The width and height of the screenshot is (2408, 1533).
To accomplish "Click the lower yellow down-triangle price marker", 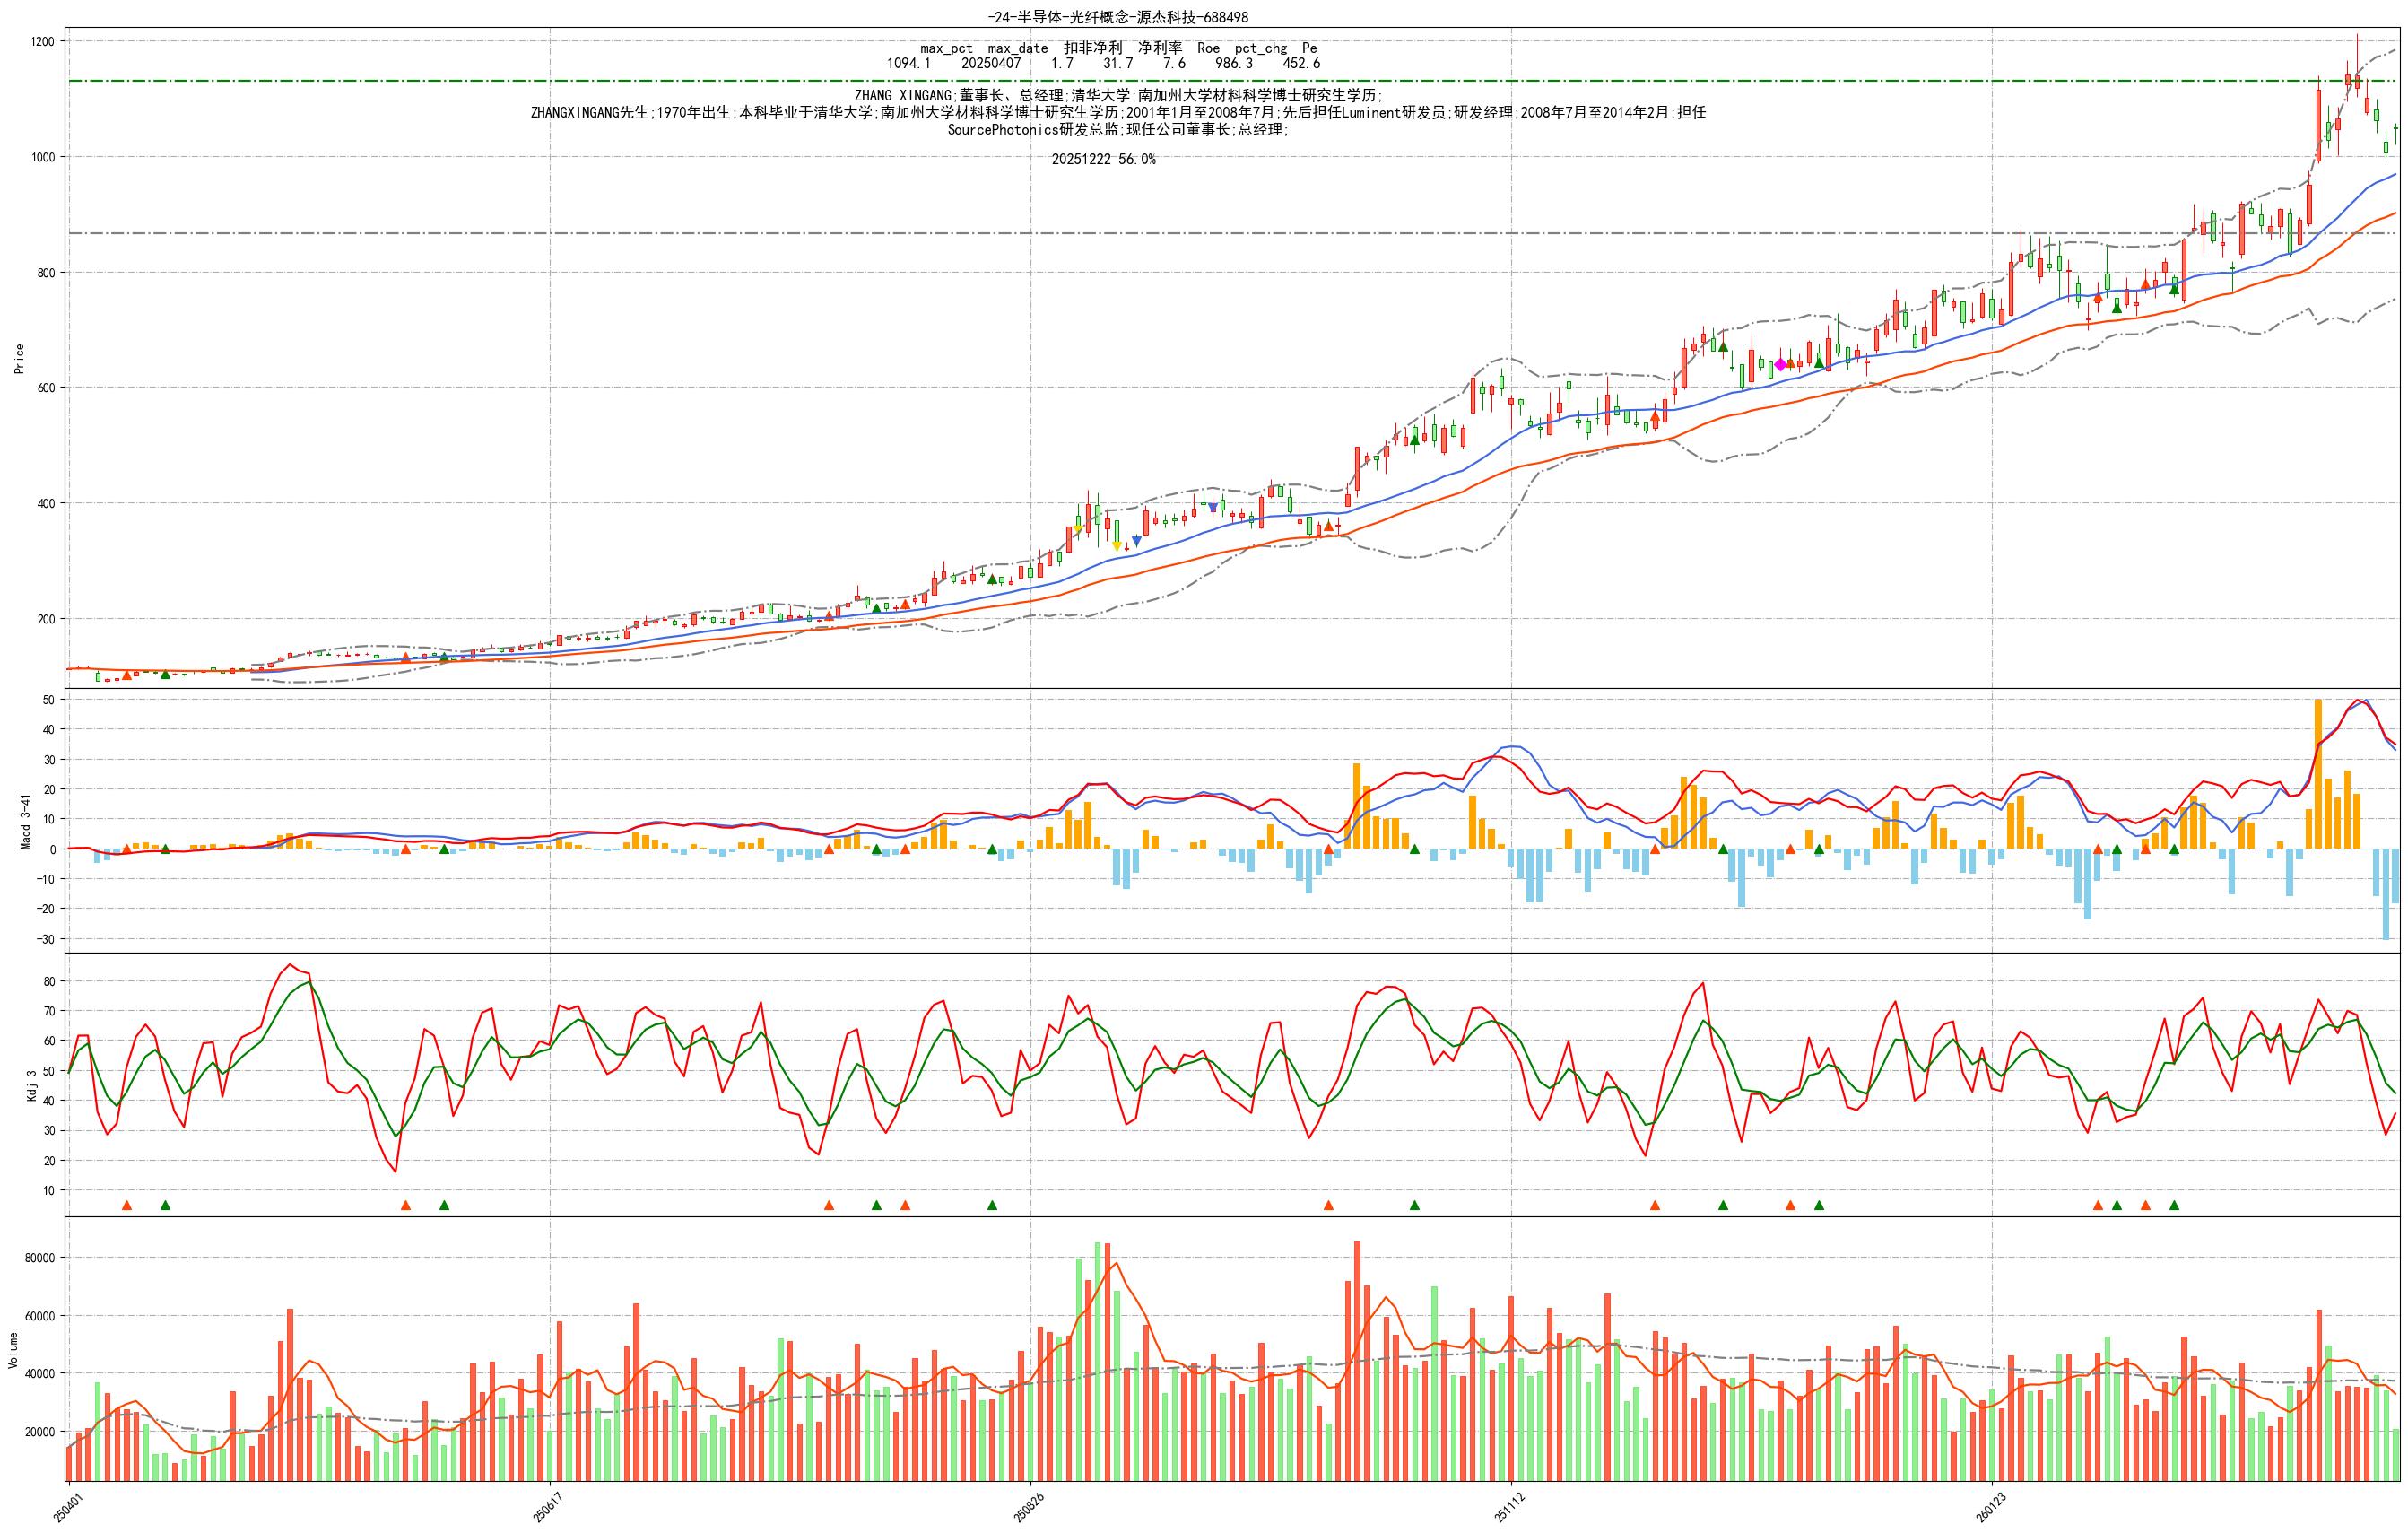I will 1117,546.
